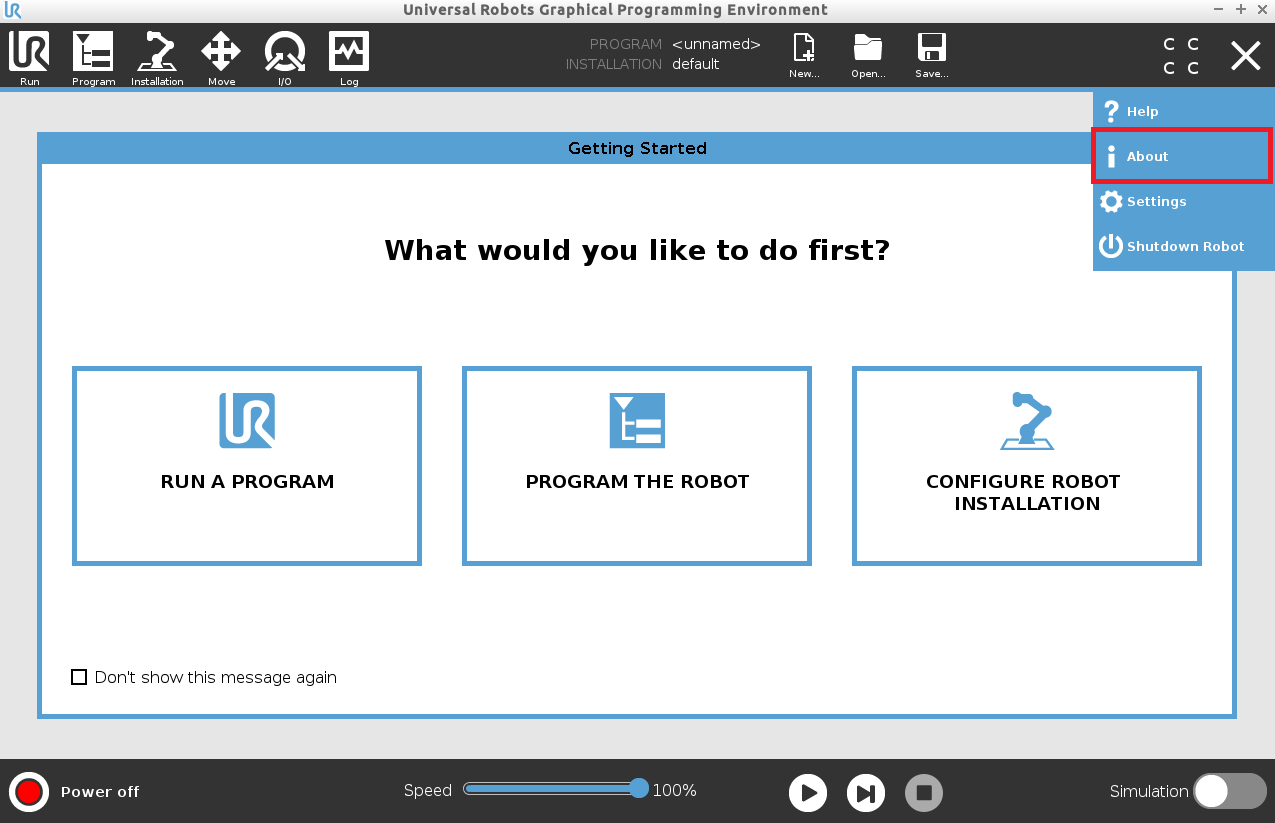Click the 100% speed value
This screenshot has width=1275, height=823.
[675, 790]
